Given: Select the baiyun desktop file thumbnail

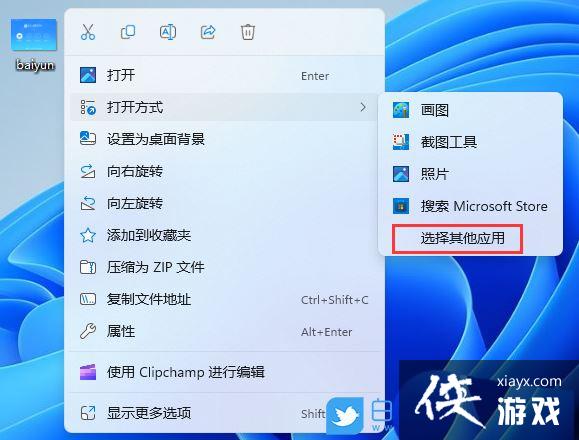Looking at the screenshot, I should (x=34, y=35).
